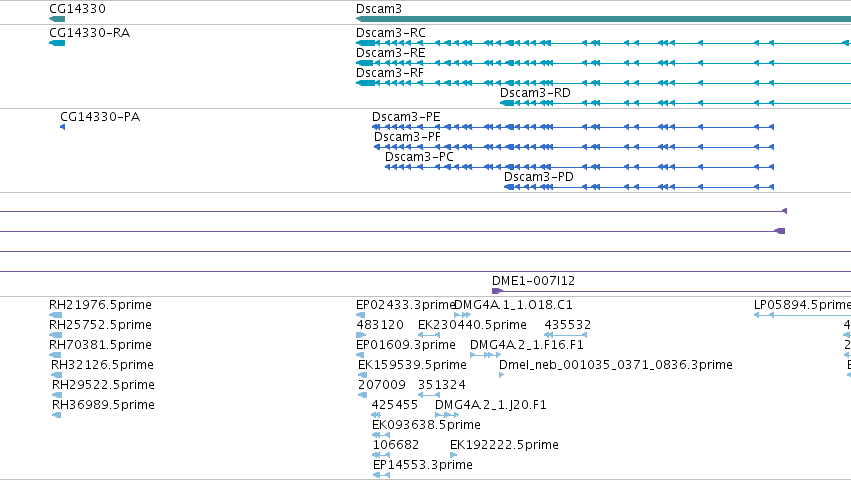
Task: Select the 207009 feature label
Action: tap(382, 385)
